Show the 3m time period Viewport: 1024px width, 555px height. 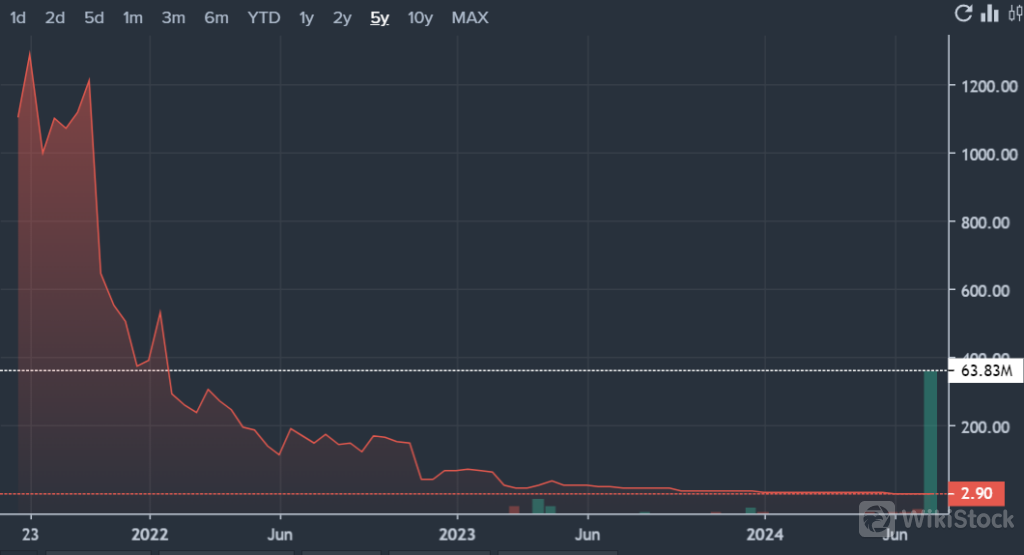tap(173, 18)
